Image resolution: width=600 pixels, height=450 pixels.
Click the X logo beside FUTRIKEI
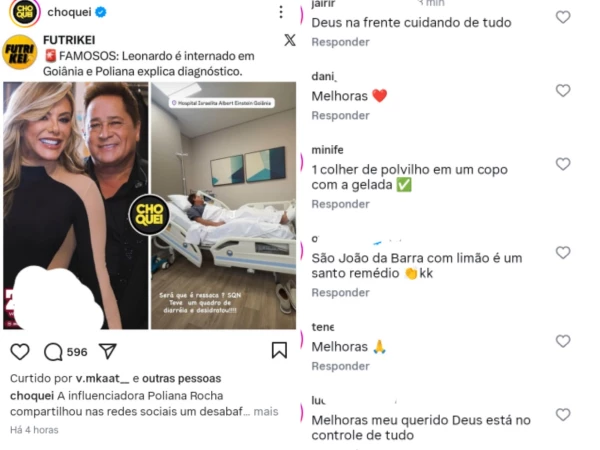click(x=290, y=40)
